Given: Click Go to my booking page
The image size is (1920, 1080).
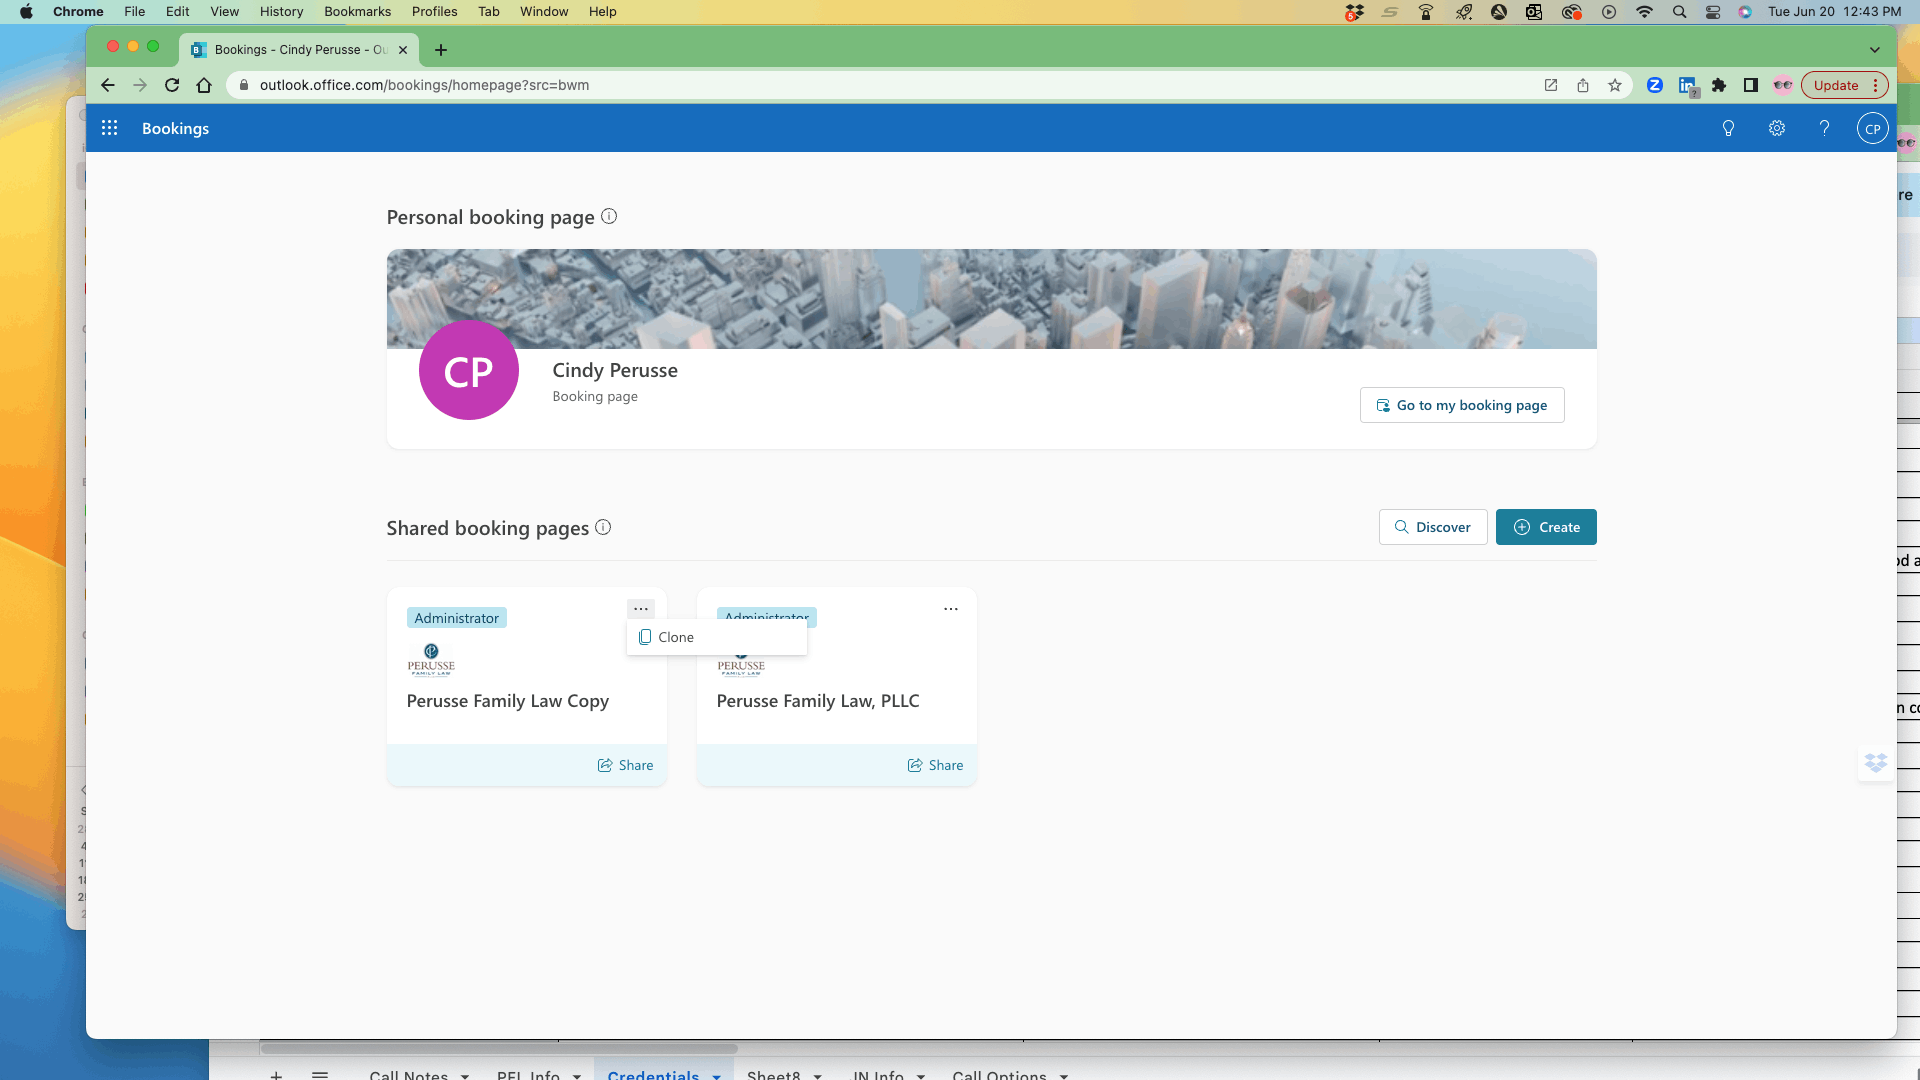Looking at the screenshot, I should pos(1462,405).
